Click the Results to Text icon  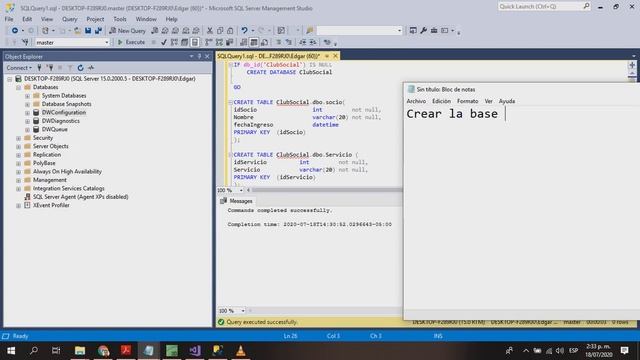point(244,42)
